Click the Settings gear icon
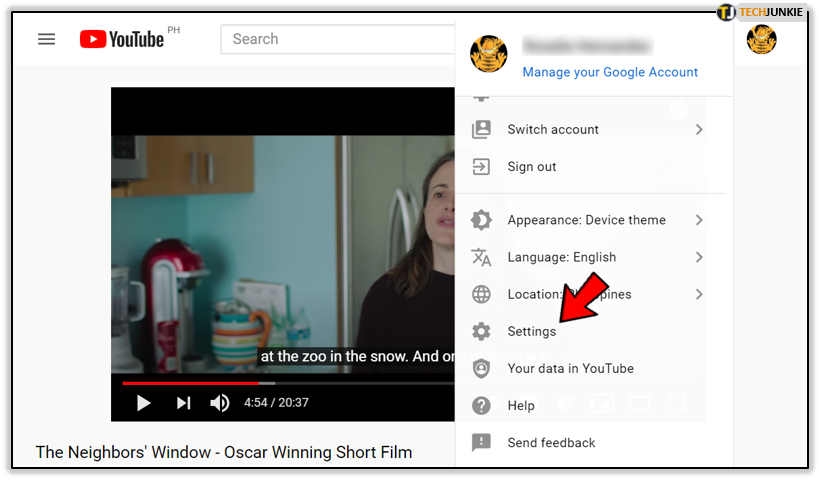The image size is (820, 480). (x=481, y=332)
